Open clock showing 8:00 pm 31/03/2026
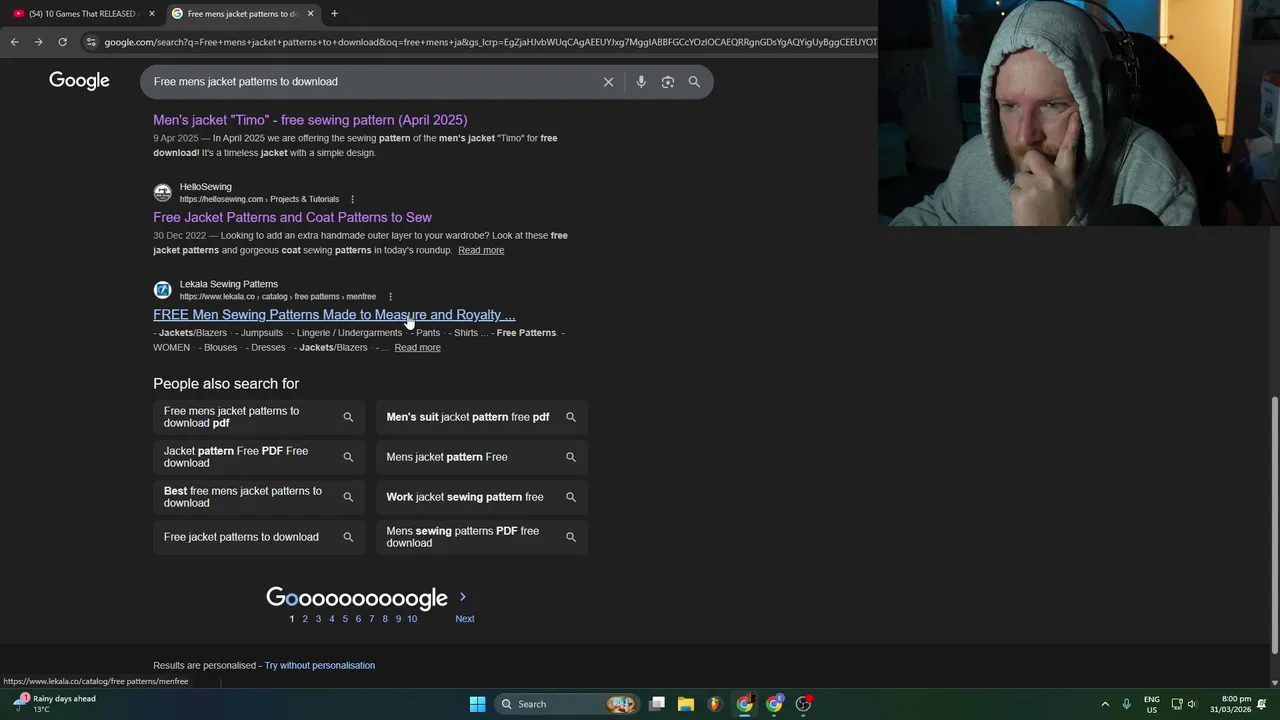Screen dimensions: 1280x720 [1230, 704]
